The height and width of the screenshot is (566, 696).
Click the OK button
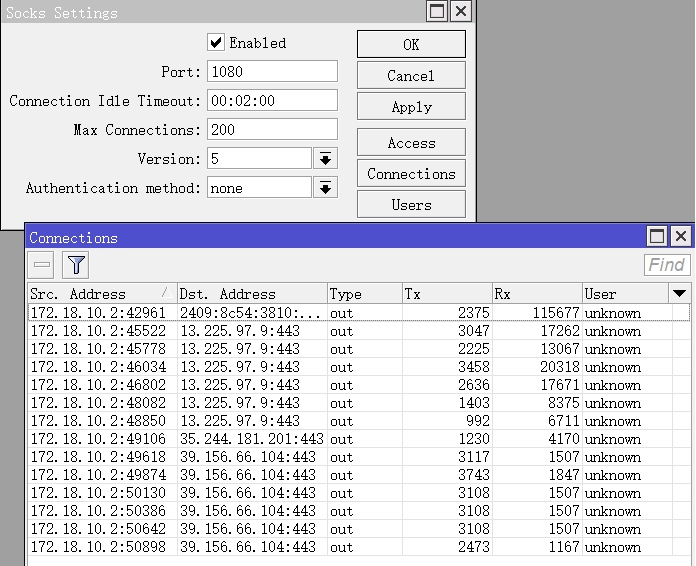(411, 45)
